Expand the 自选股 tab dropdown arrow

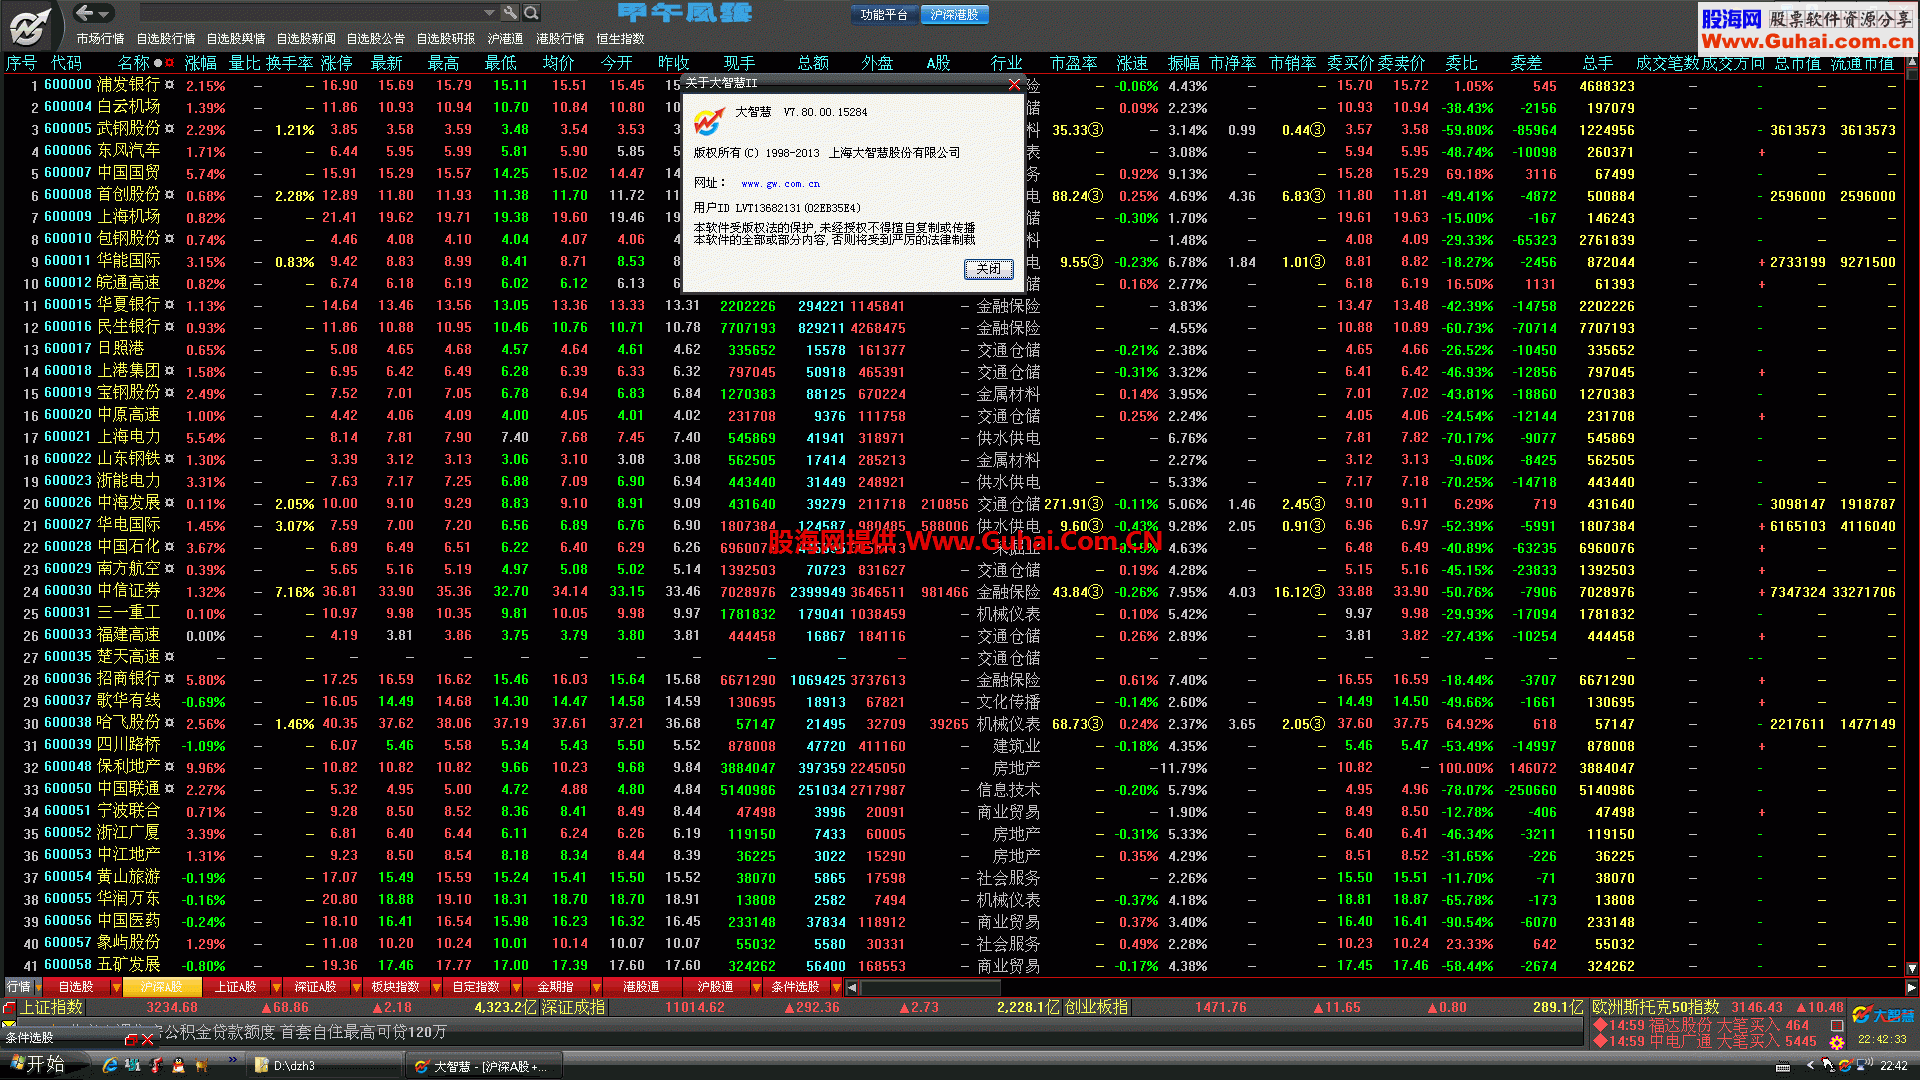click(x=116, y=988)
